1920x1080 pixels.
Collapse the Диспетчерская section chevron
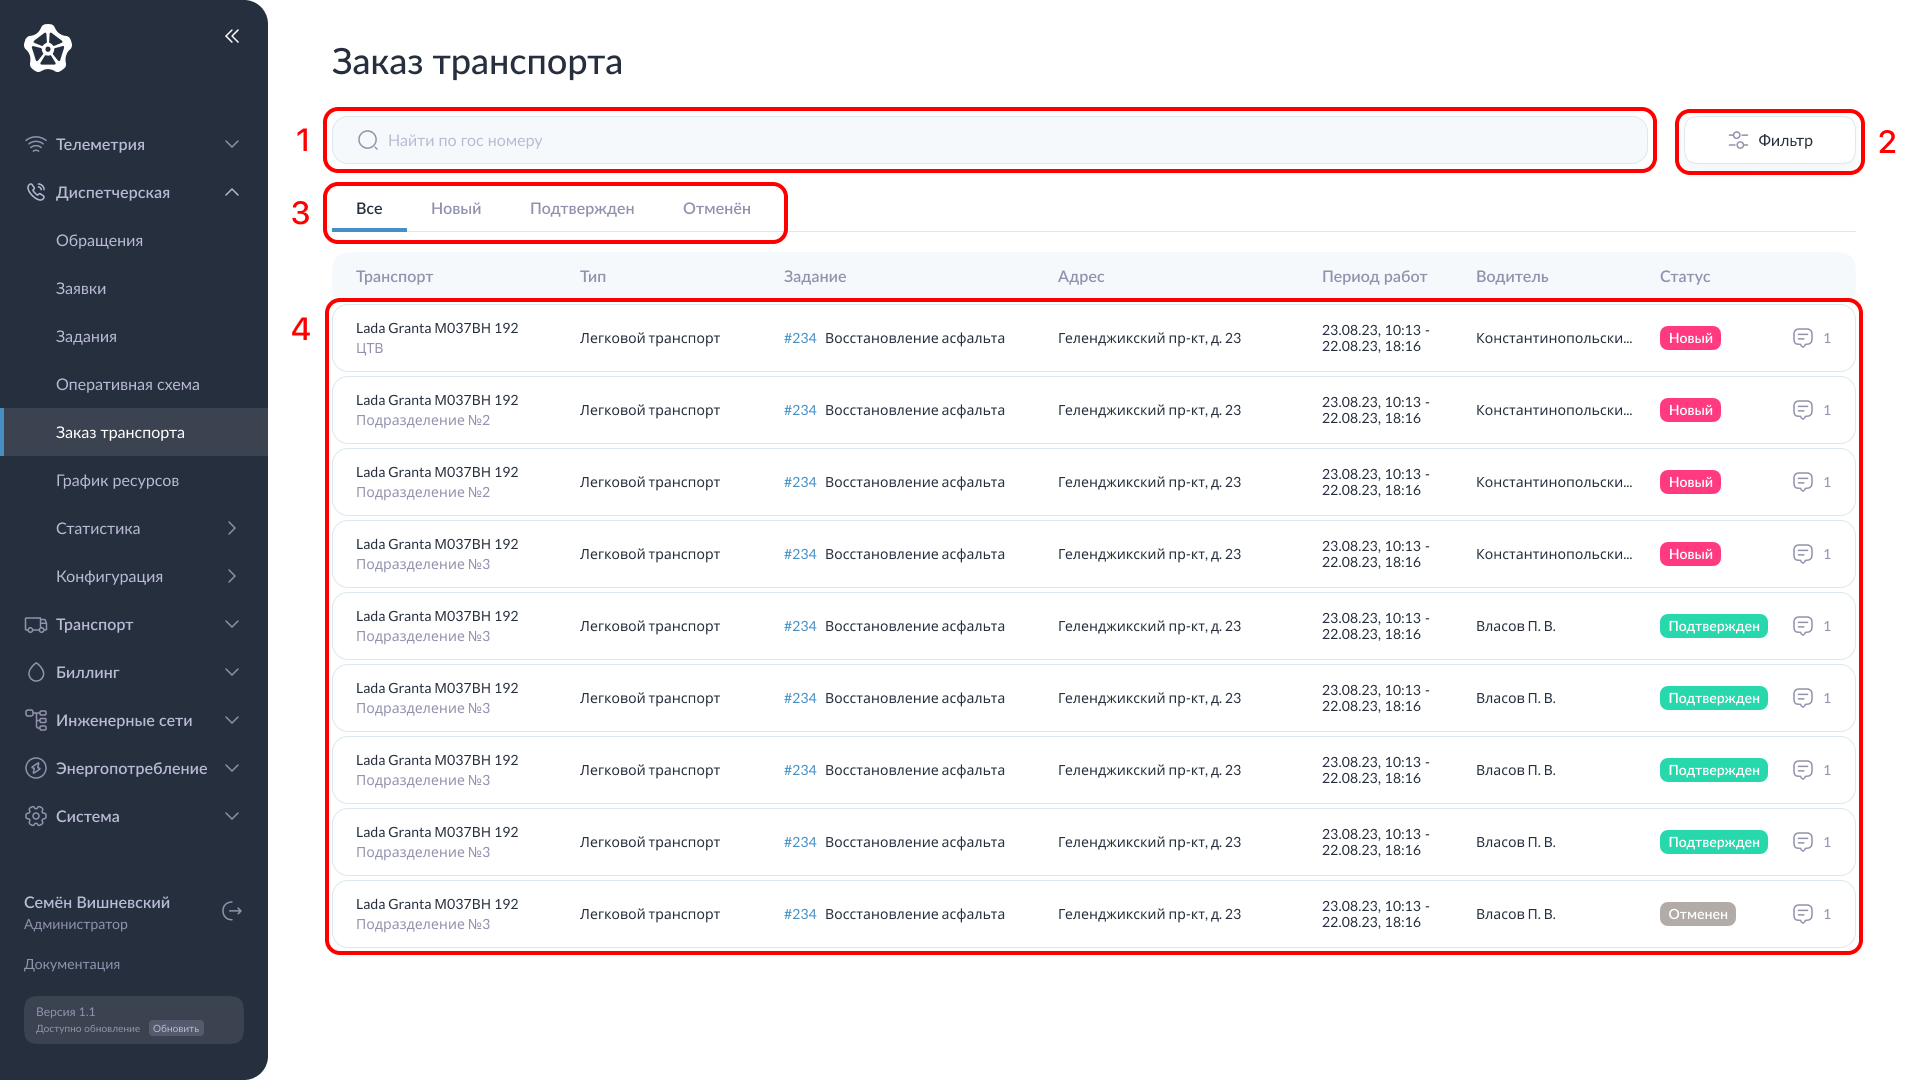coord(232,192)
